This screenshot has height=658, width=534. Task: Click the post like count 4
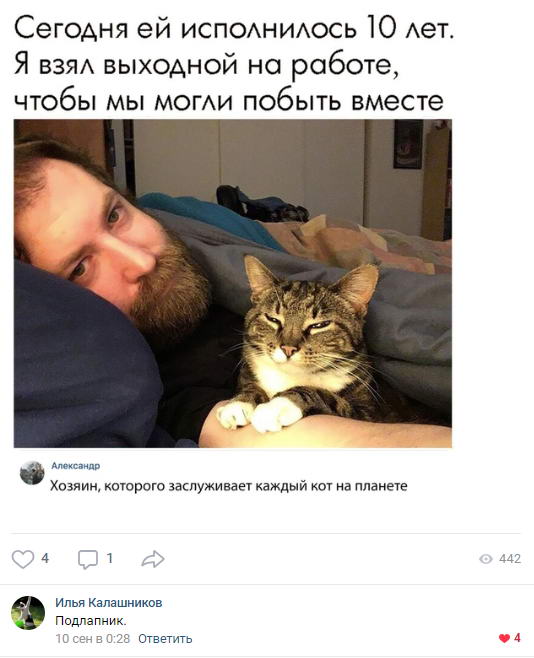pyautogui.click(x=45, y=559)
